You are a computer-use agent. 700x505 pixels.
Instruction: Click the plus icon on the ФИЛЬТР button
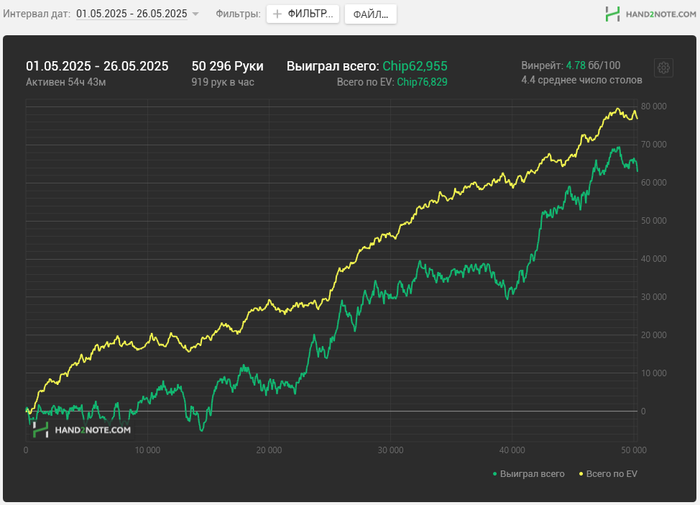tap(277, 14)
